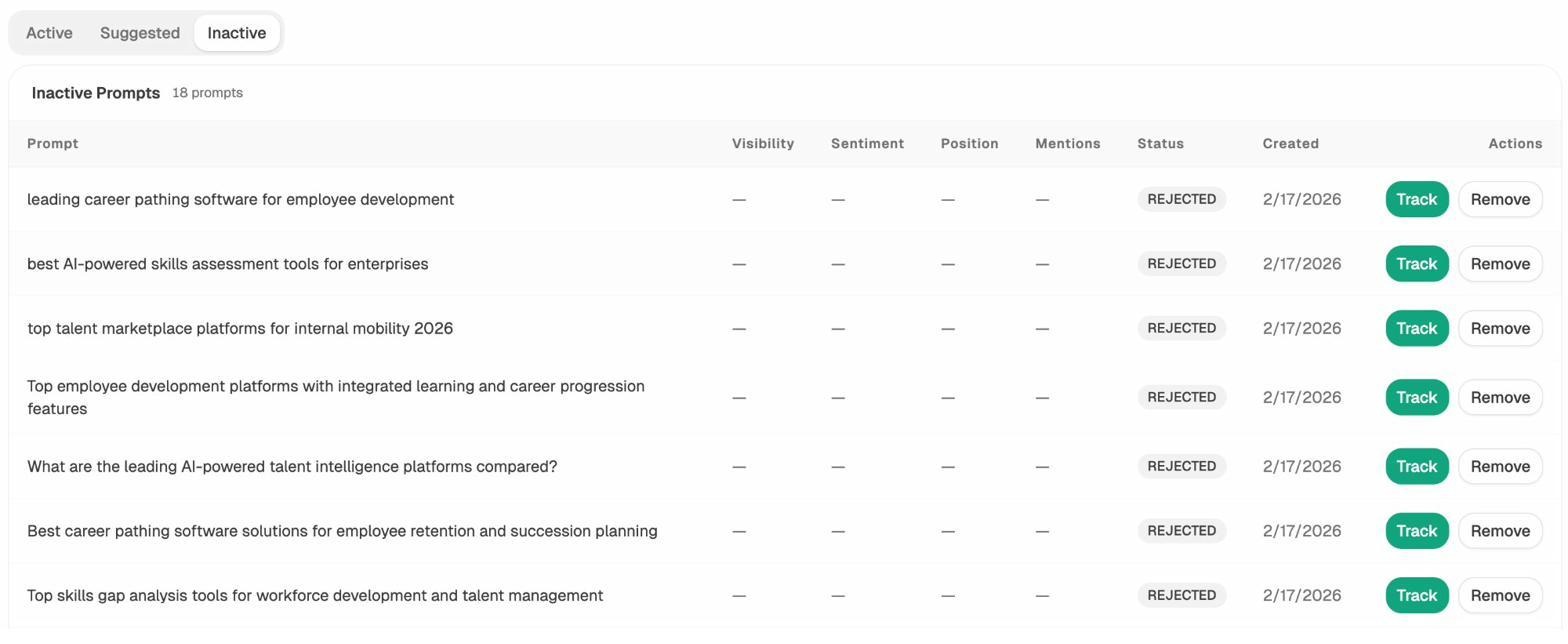Track the skills gap analysis tools prompt
This screenshot has height=644, width=1568.
click(x=1416, y=595)
